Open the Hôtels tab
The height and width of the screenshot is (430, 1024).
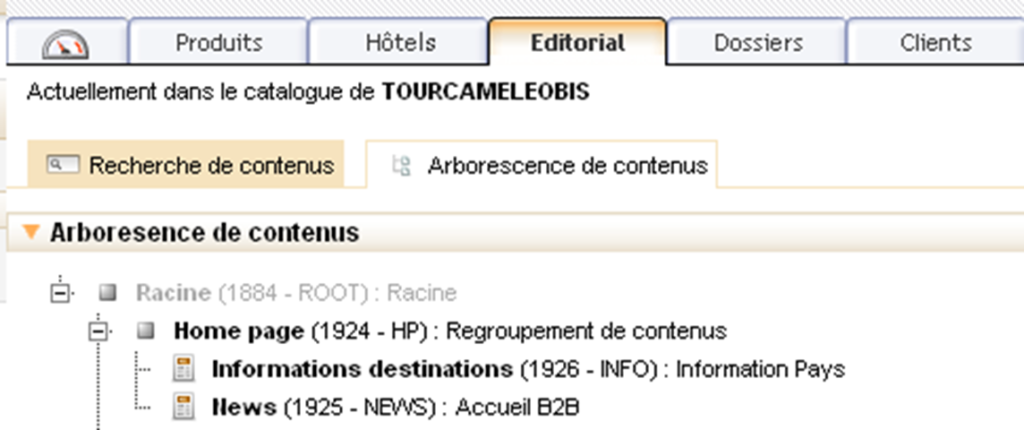pos(399,44)
